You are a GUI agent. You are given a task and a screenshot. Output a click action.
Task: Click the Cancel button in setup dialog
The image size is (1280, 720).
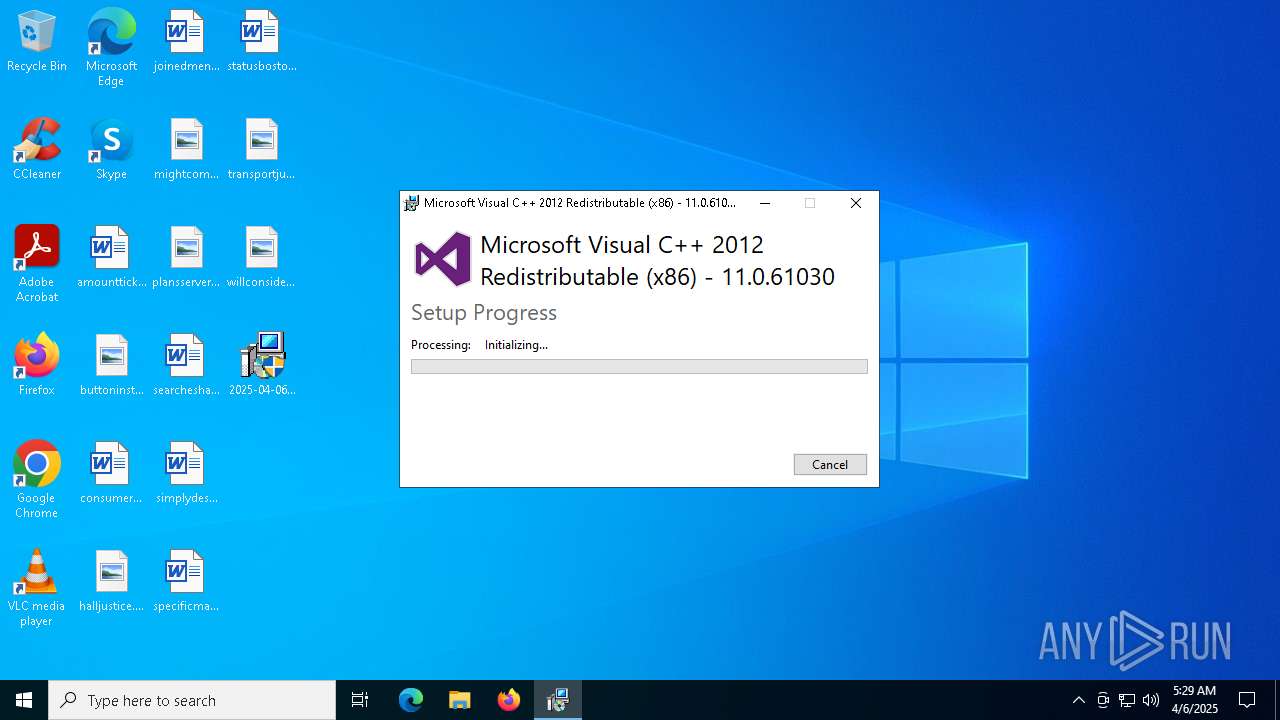[830, 464]
